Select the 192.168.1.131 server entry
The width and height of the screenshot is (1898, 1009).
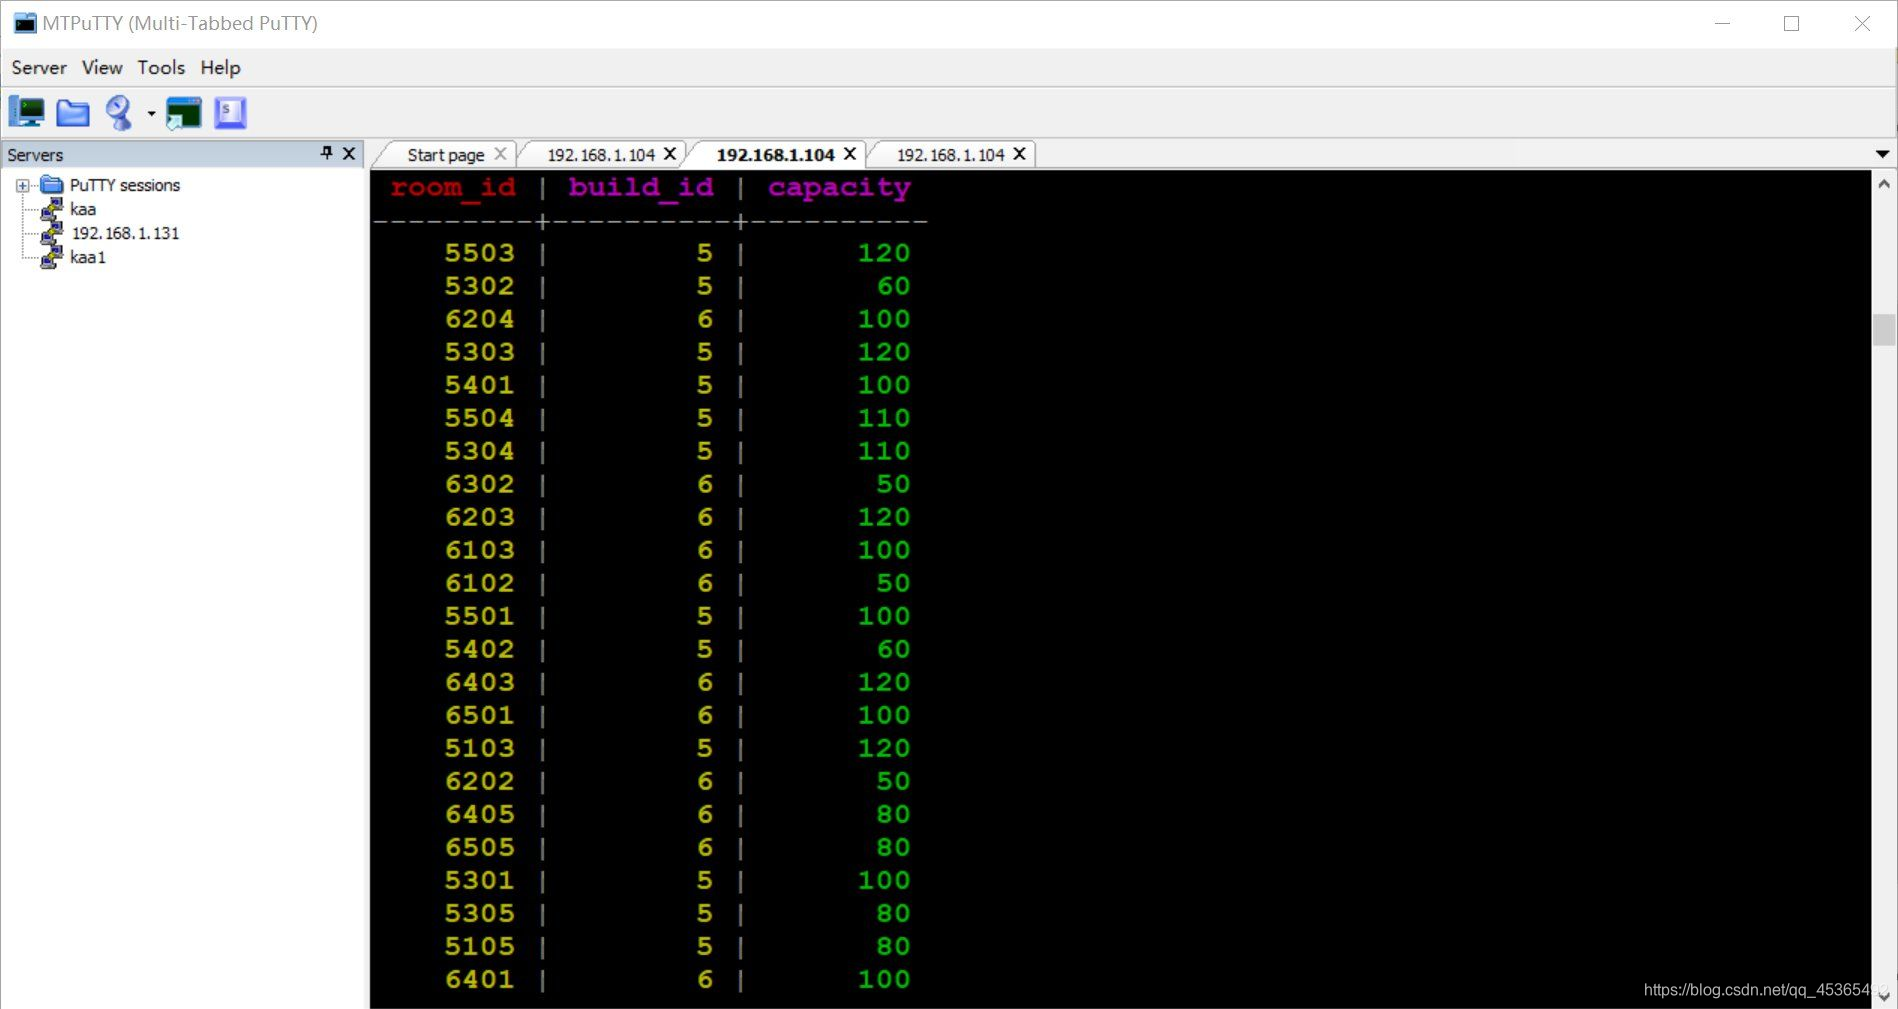point(125,233)
